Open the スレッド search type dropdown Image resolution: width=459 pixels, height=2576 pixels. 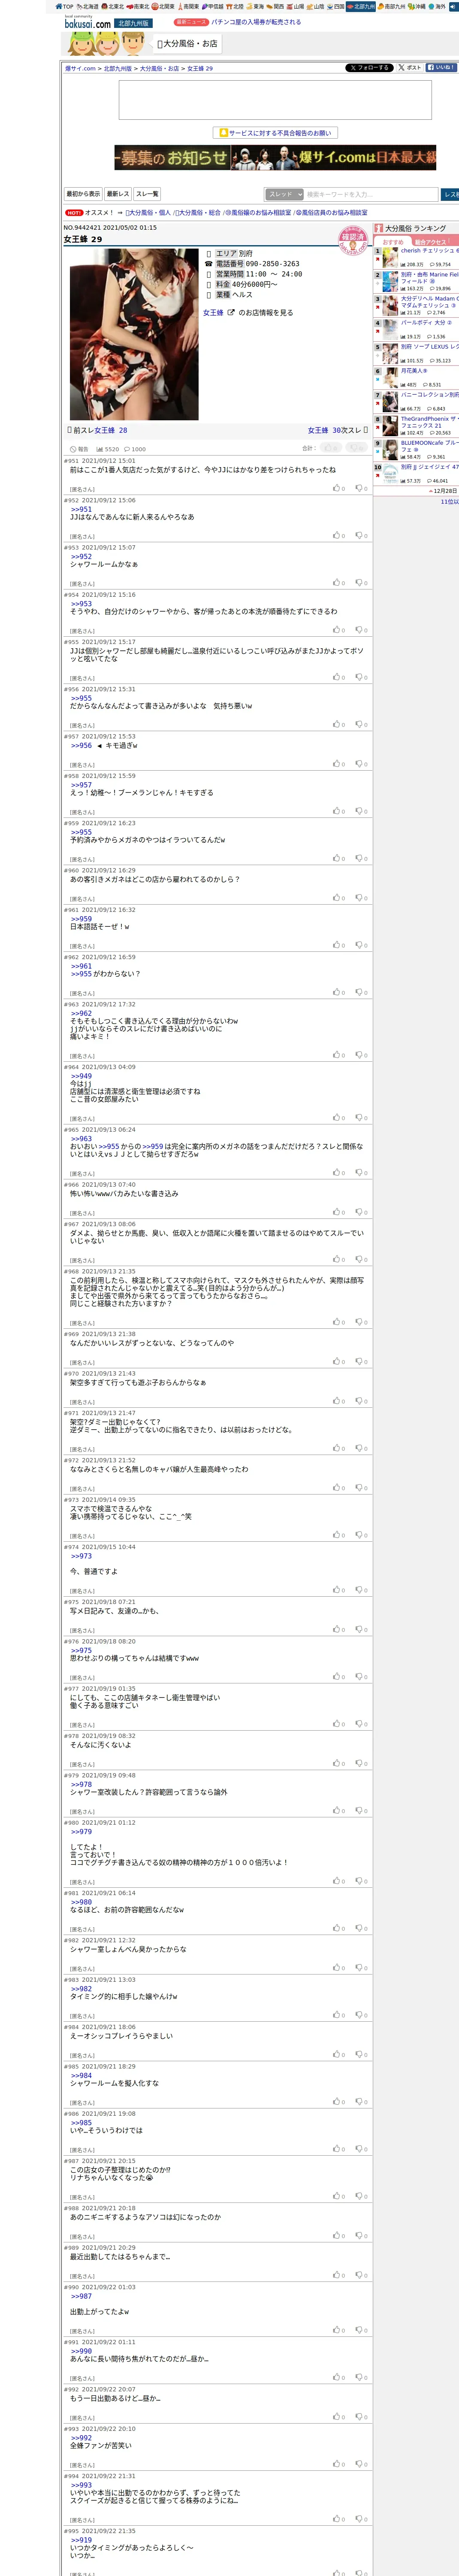point(285,194)
